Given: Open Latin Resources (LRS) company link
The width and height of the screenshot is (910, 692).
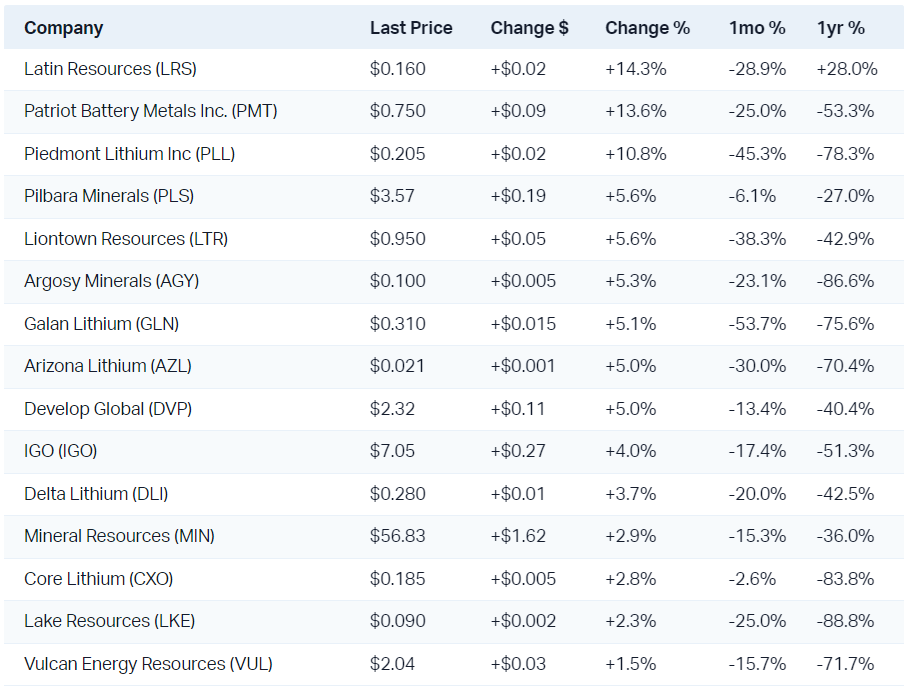Looking at the screenshot, I should tap(110, 69).
